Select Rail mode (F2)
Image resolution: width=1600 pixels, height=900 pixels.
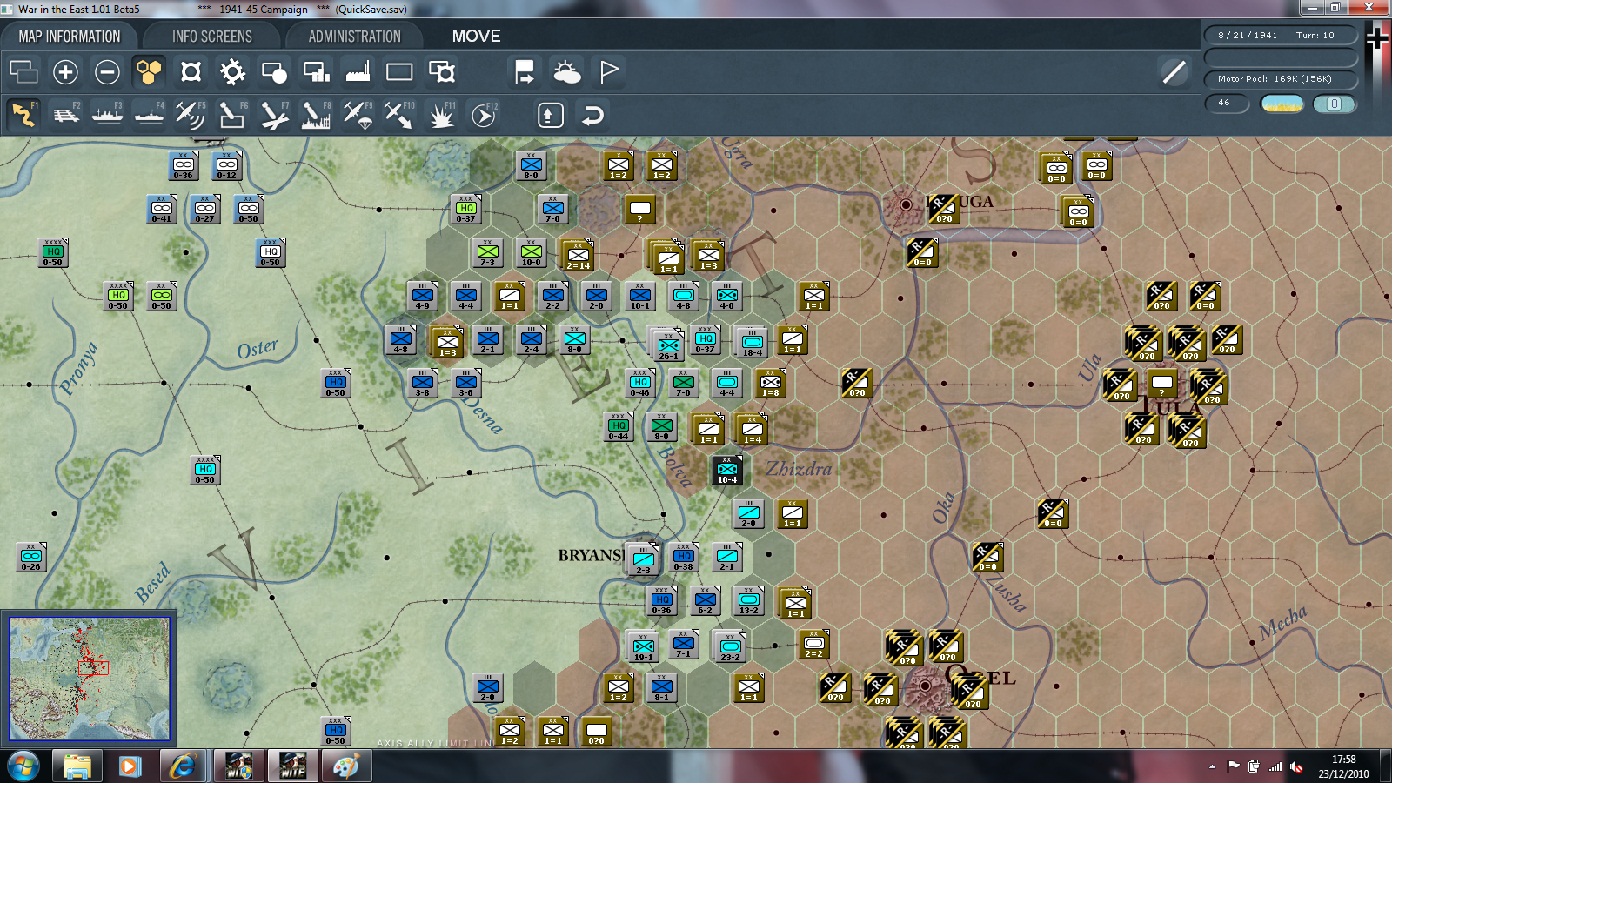(66, 115)
